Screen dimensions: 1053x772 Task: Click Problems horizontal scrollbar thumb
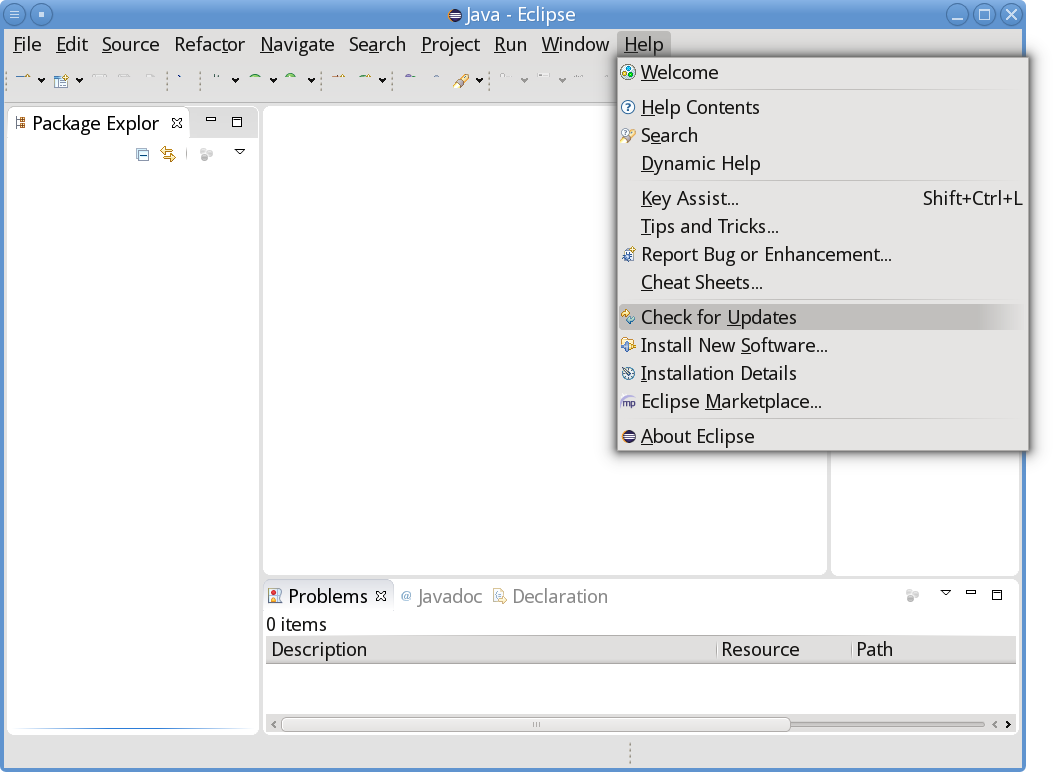pos(536,724)
